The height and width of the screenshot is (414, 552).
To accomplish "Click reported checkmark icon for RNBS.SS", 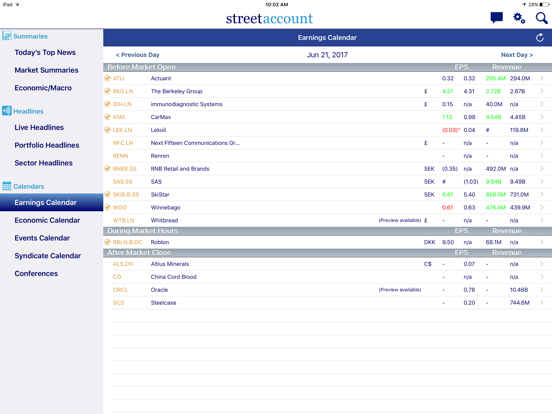I will pyautogui.click(x=107, y=169).
